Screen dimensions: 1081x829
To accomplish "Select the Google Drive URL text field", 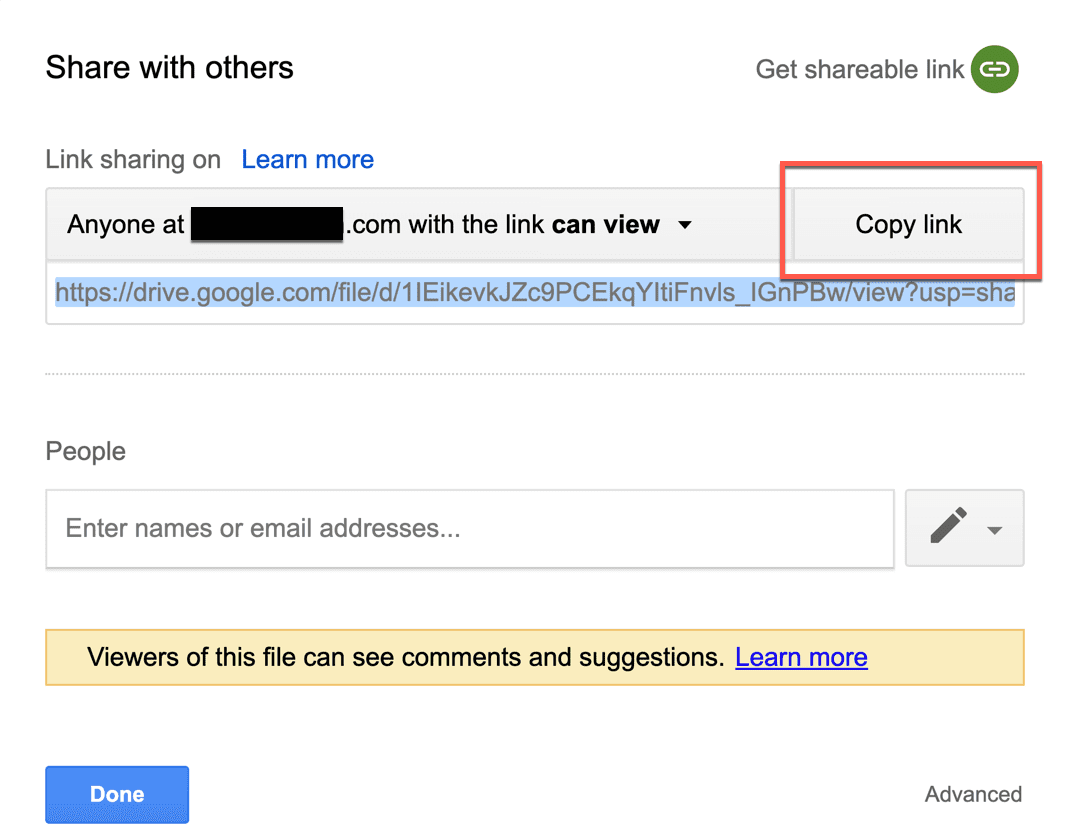I will tap(534, 293).
